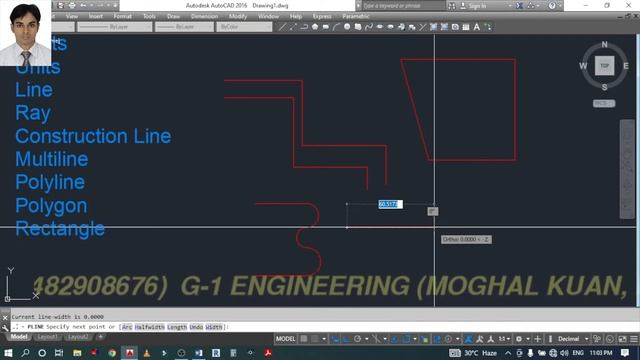
Task: Open the ByLayer lineweight dropdown
Action: click(x=184, y=27)
